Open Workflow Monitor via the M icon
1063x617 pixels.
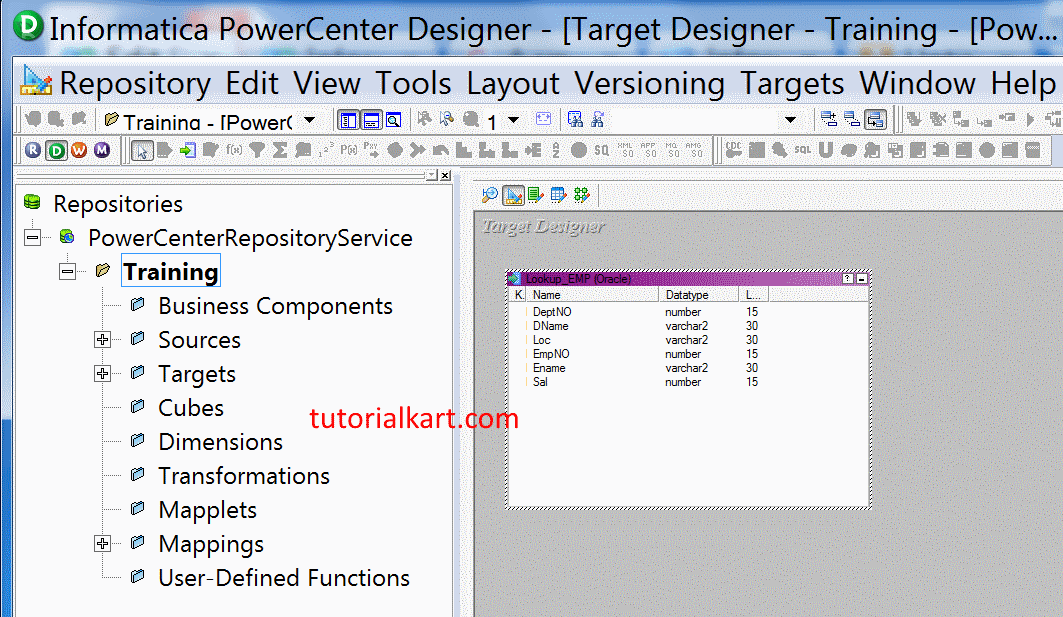102,151
